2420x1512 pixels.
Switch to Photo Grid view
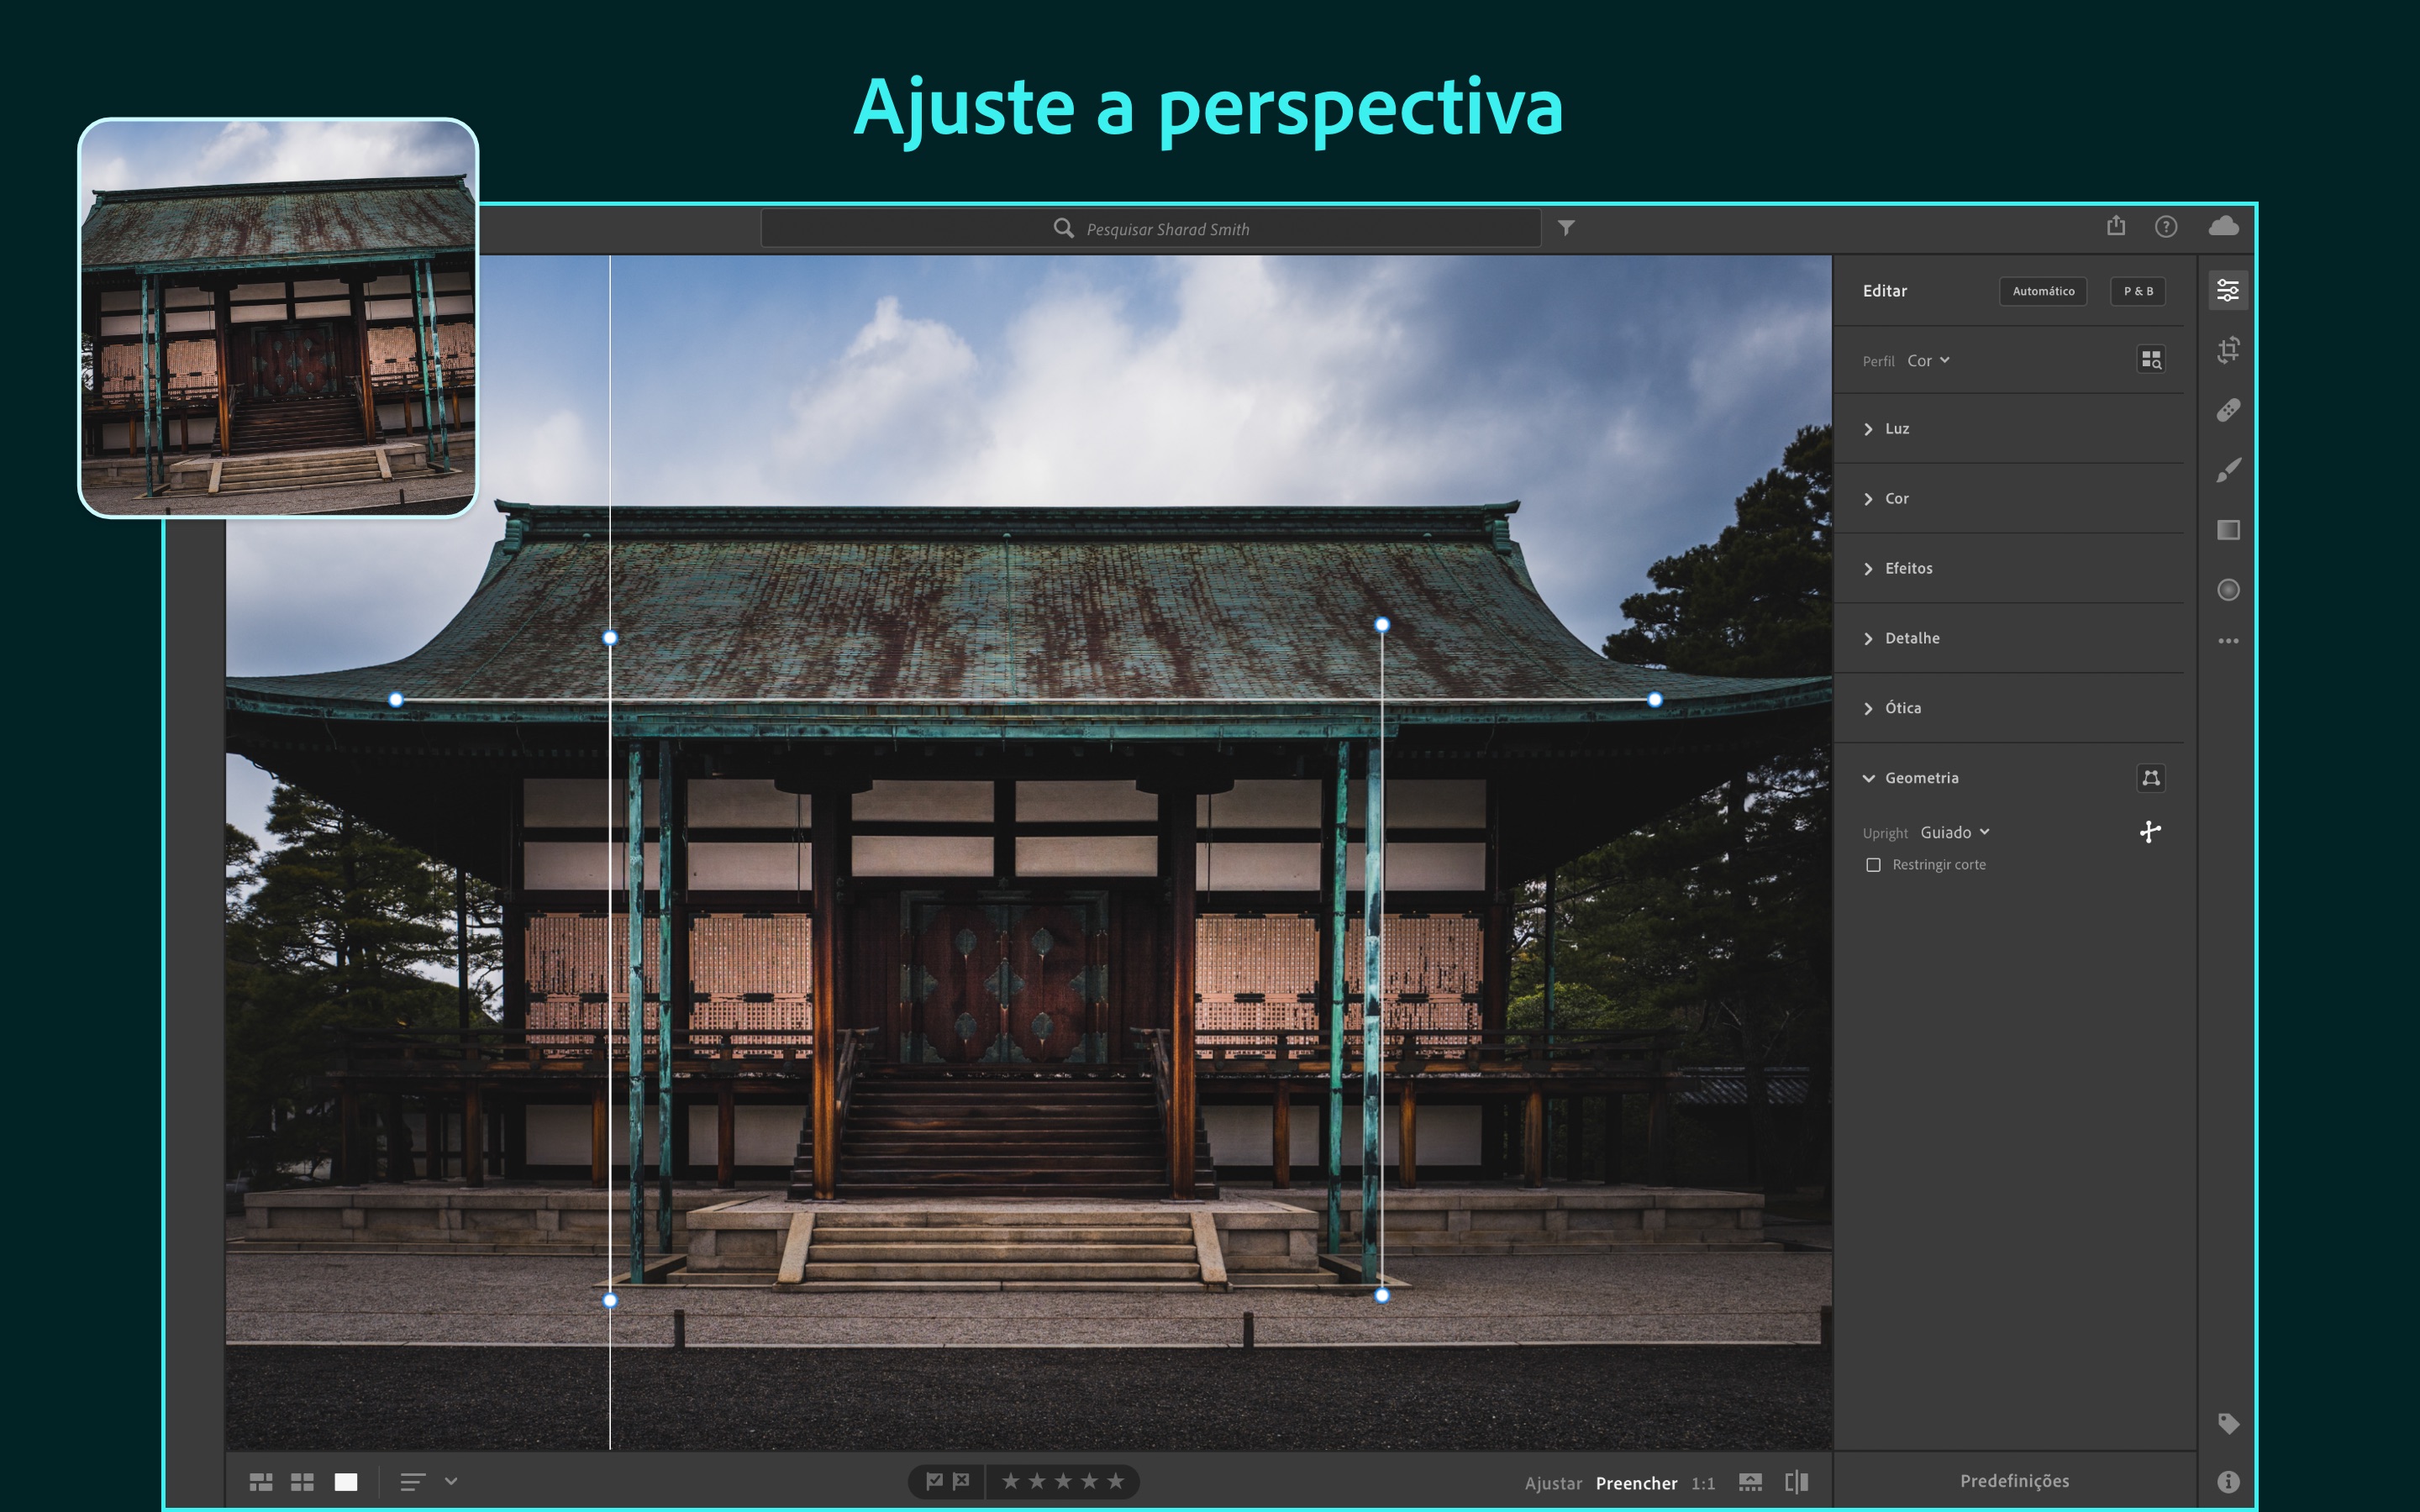(261, 1482)
